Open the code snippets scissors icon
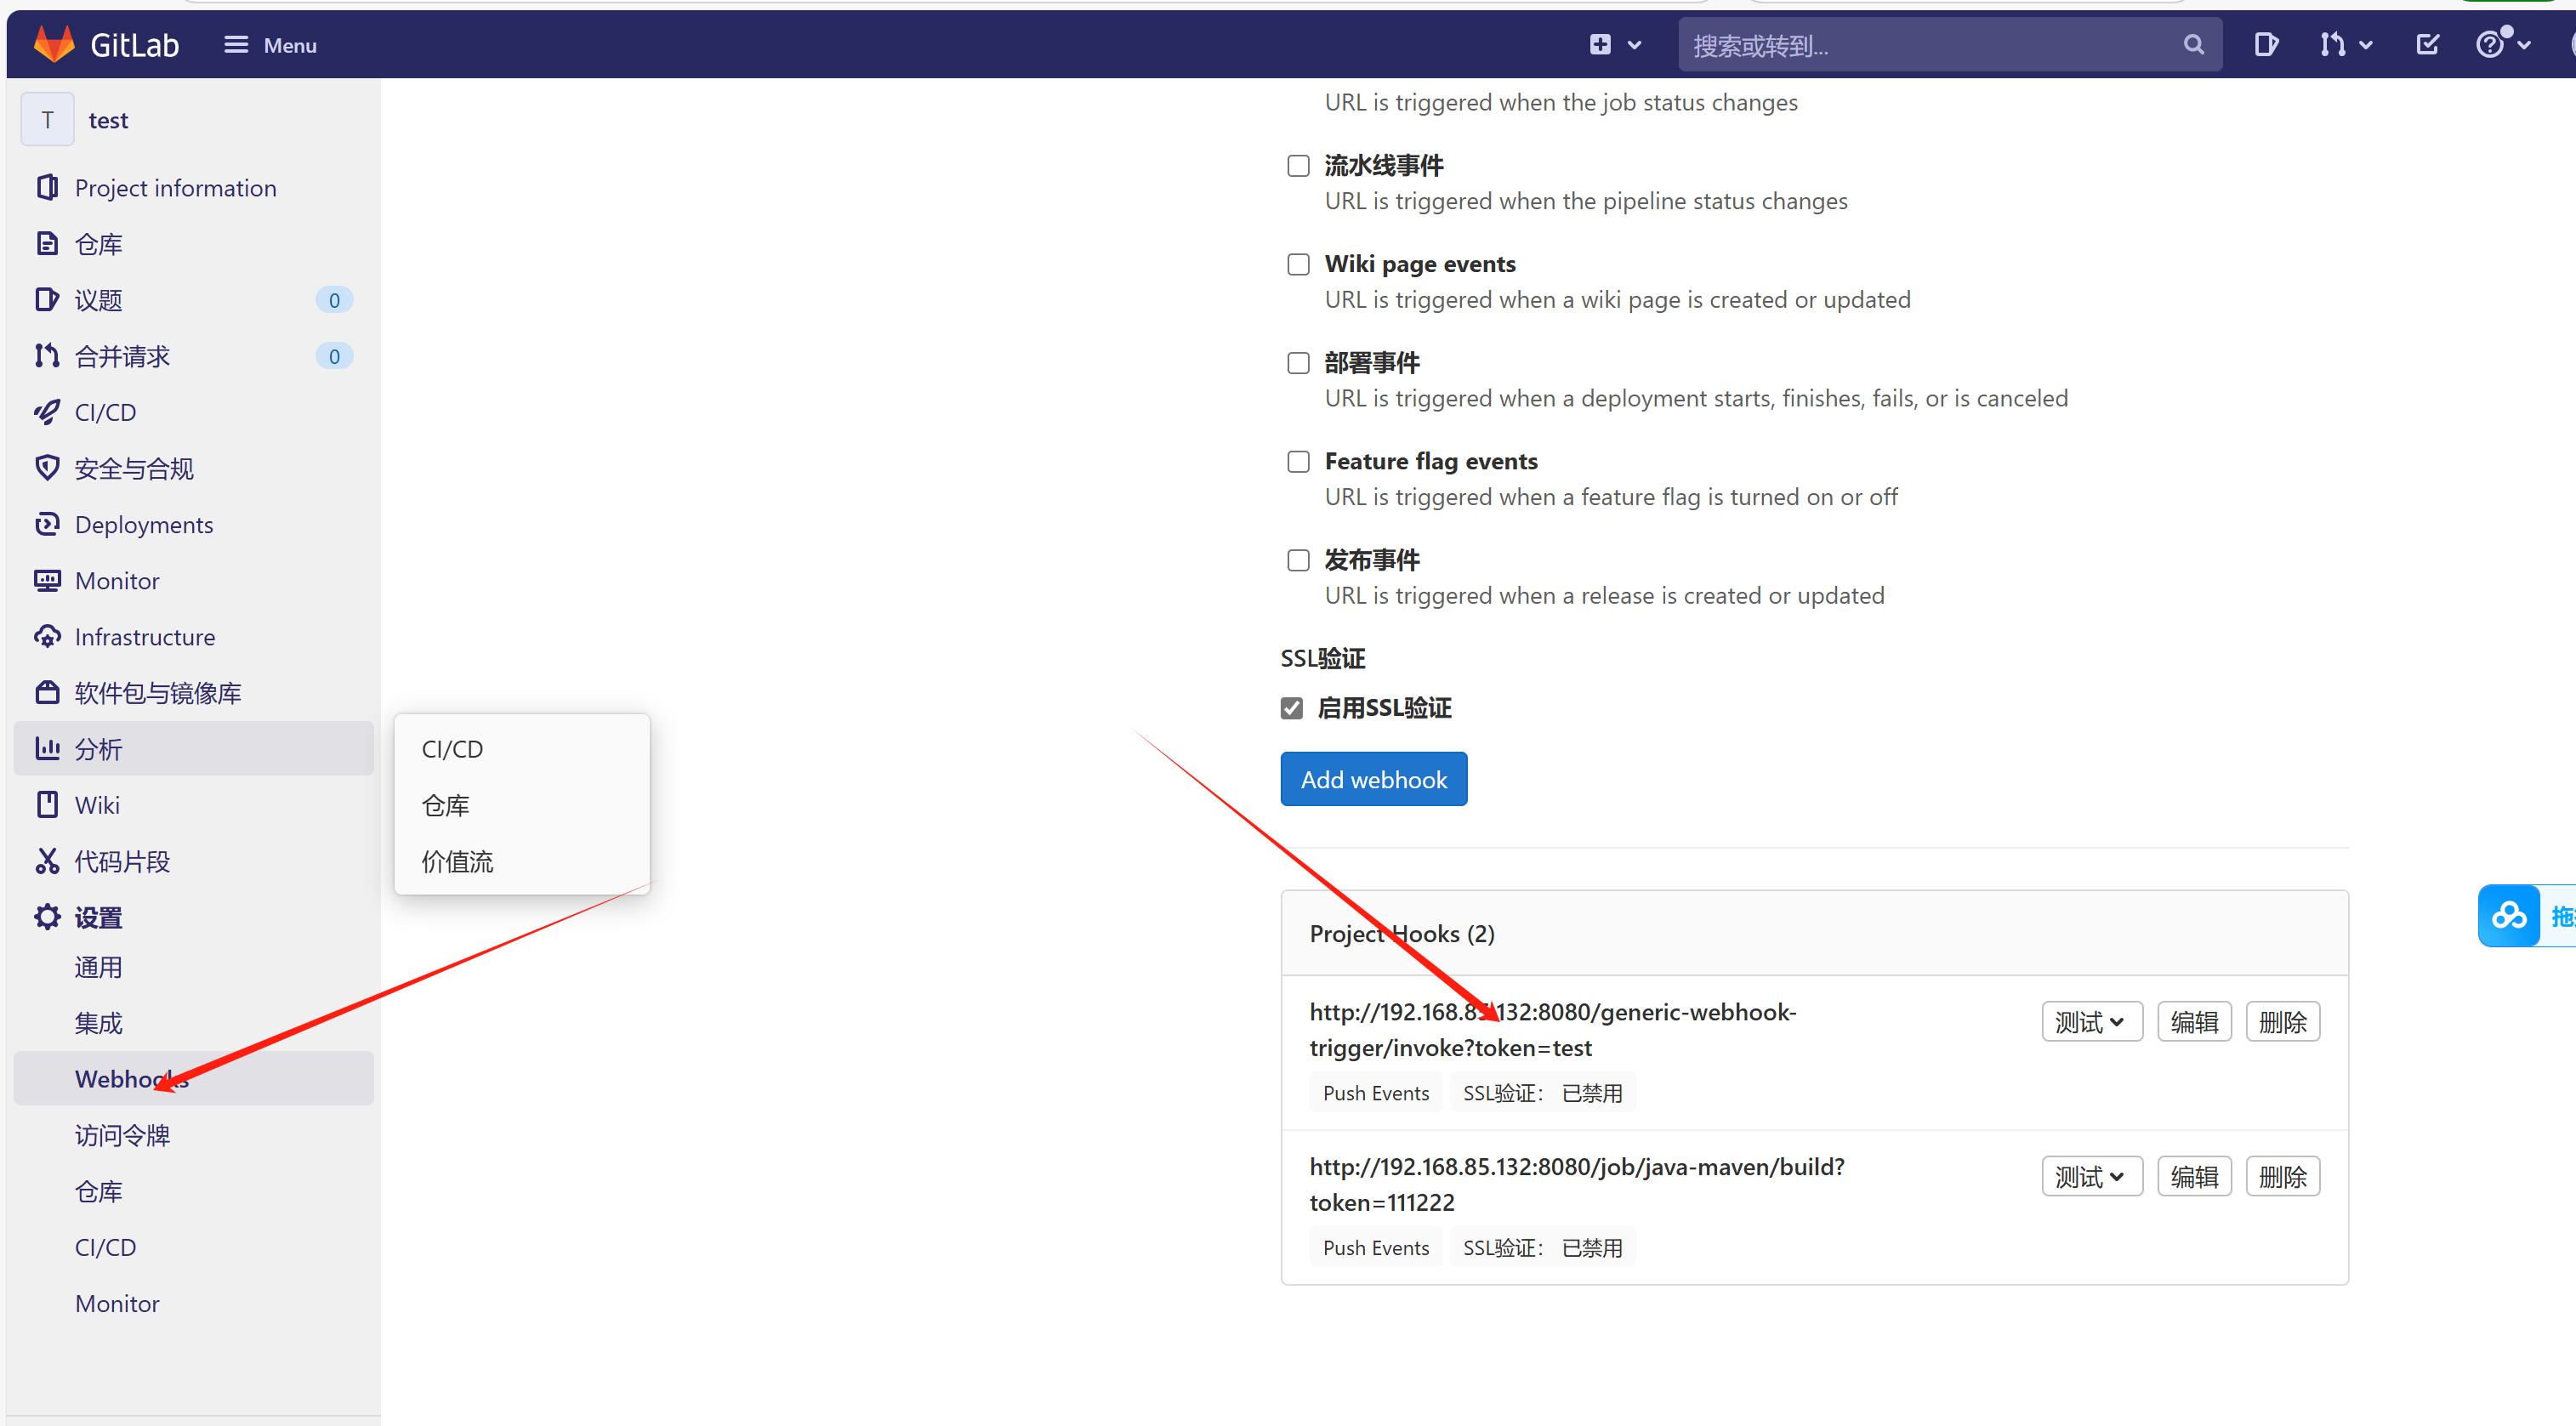The width and height of the screenshot is (2576, 1426). click(x=47, y=861)
